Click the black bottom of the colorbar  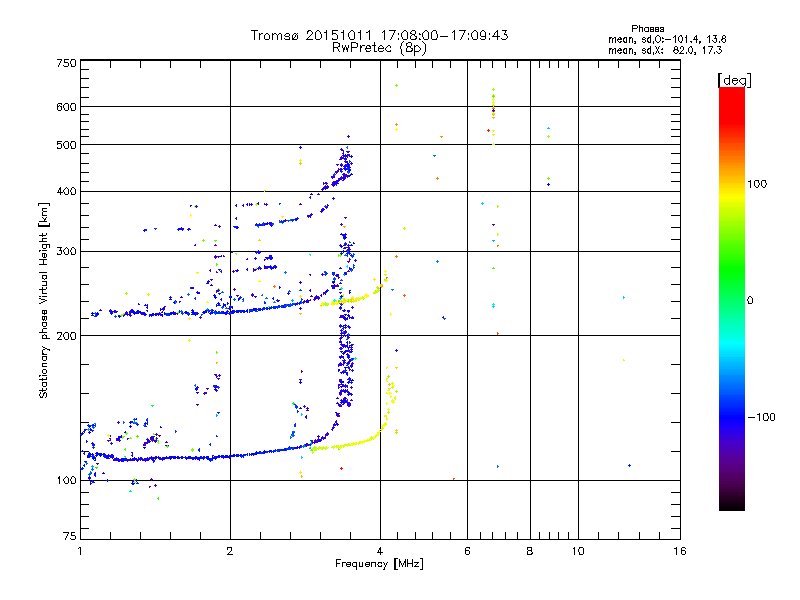tap(732, 503)
